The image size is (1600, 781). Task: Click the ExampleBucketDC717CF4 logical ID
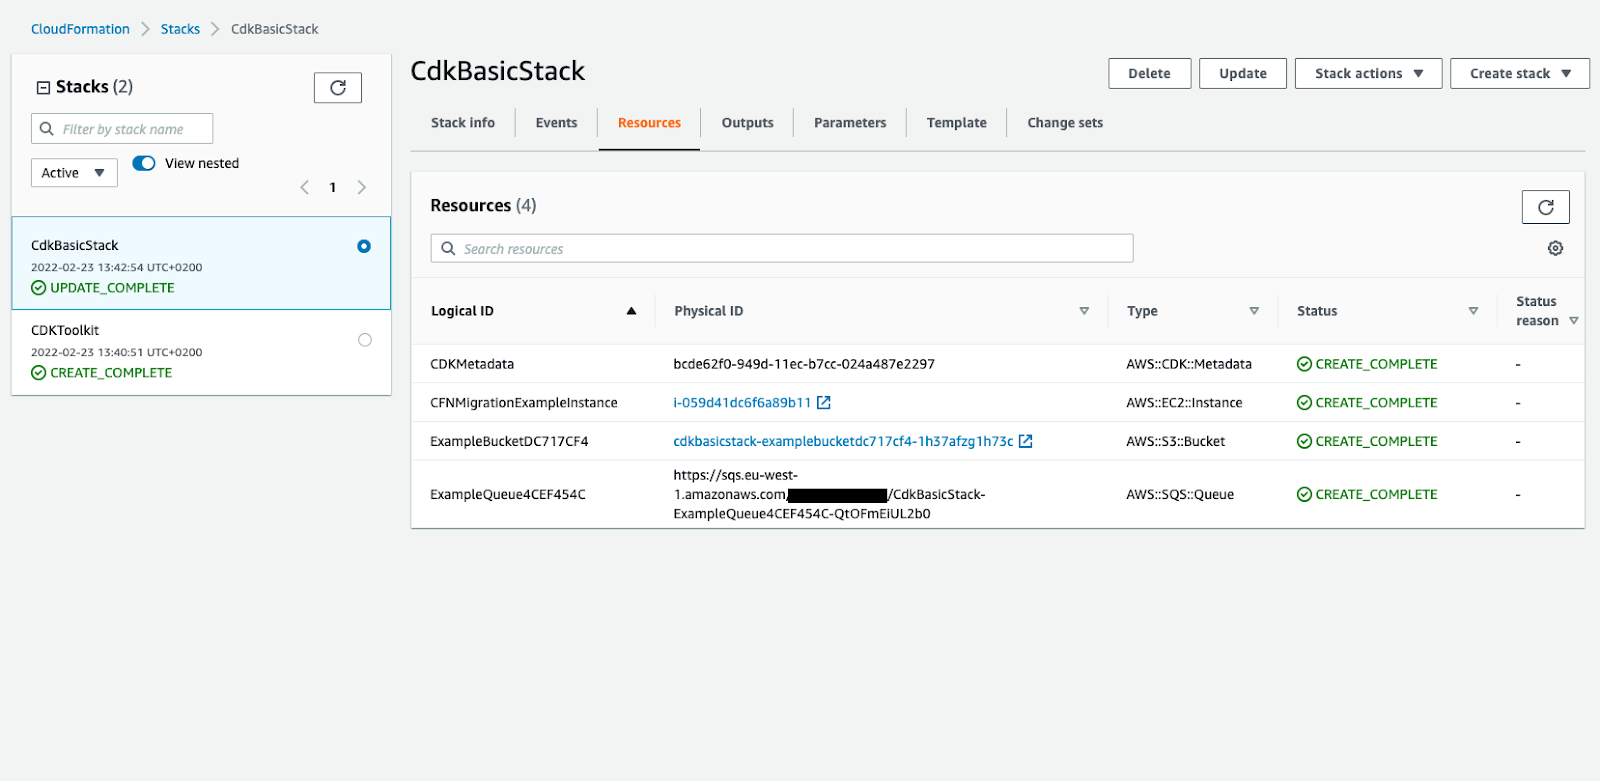point(509,441)
